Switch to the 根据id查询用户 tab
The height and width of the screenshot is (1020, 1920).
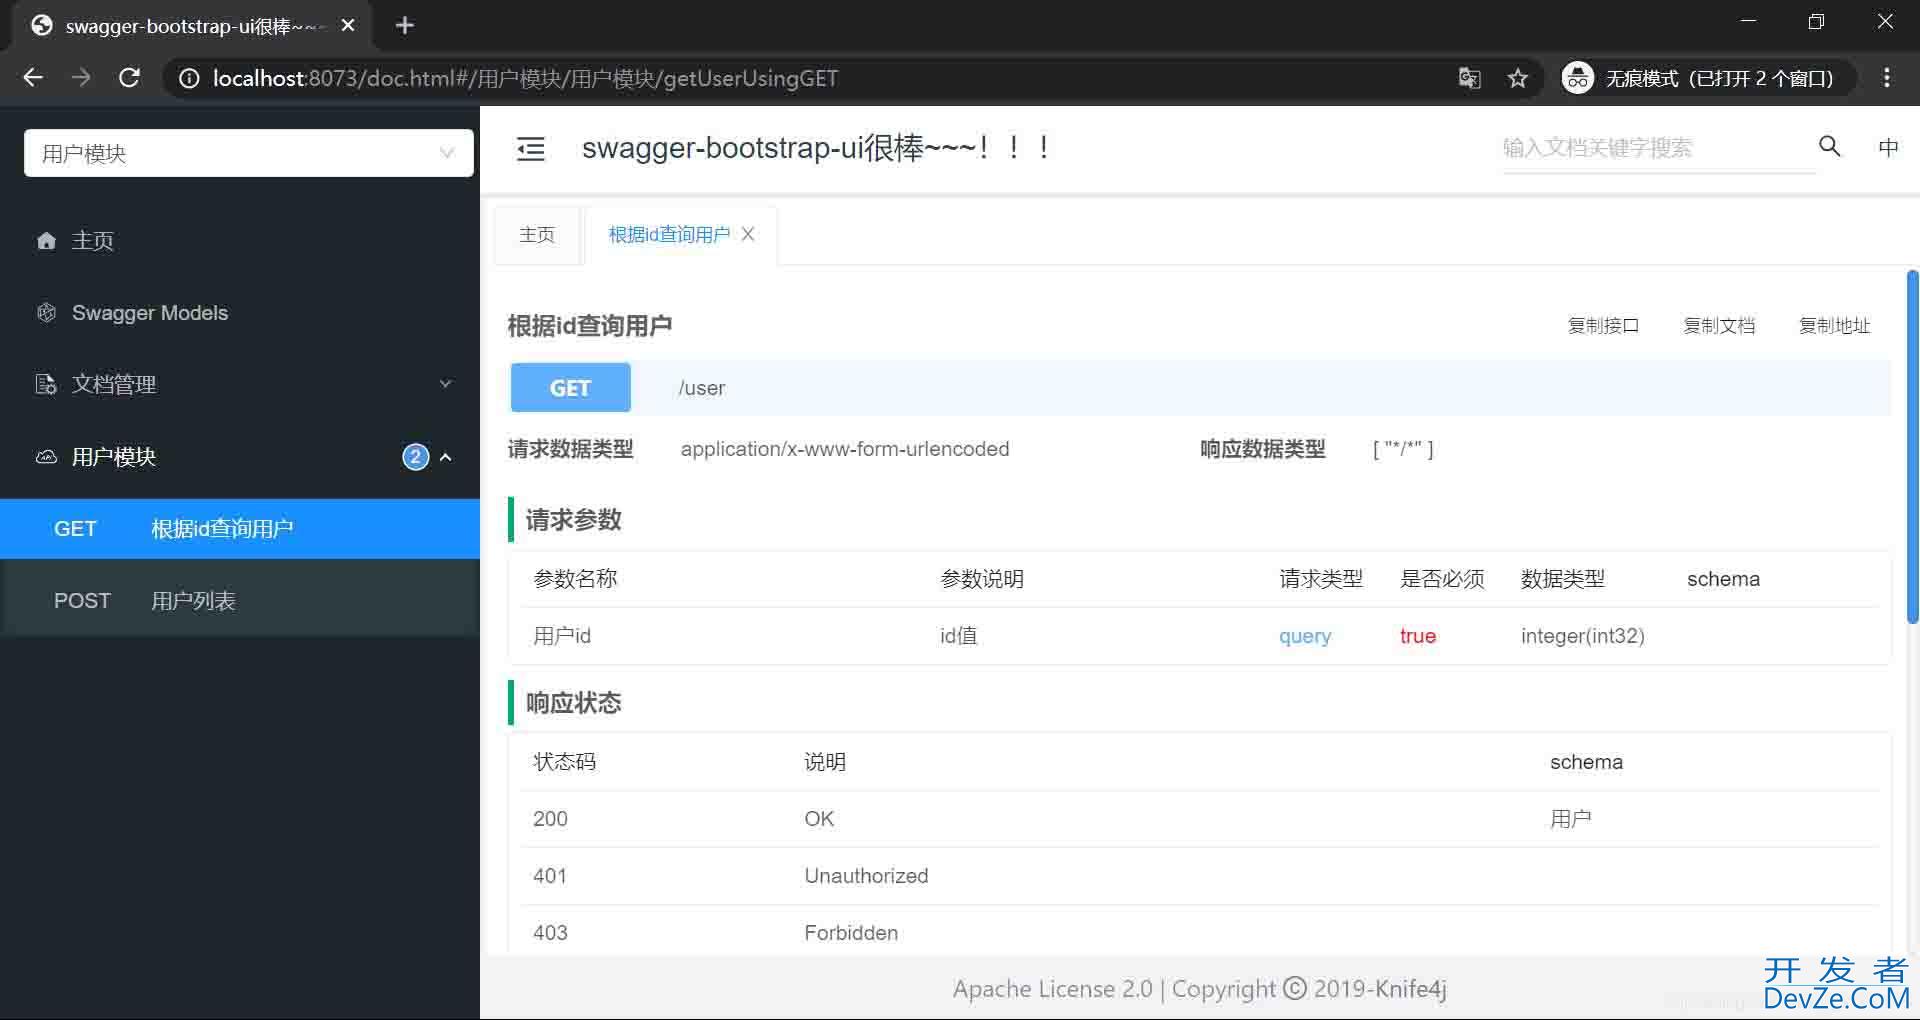669,235
